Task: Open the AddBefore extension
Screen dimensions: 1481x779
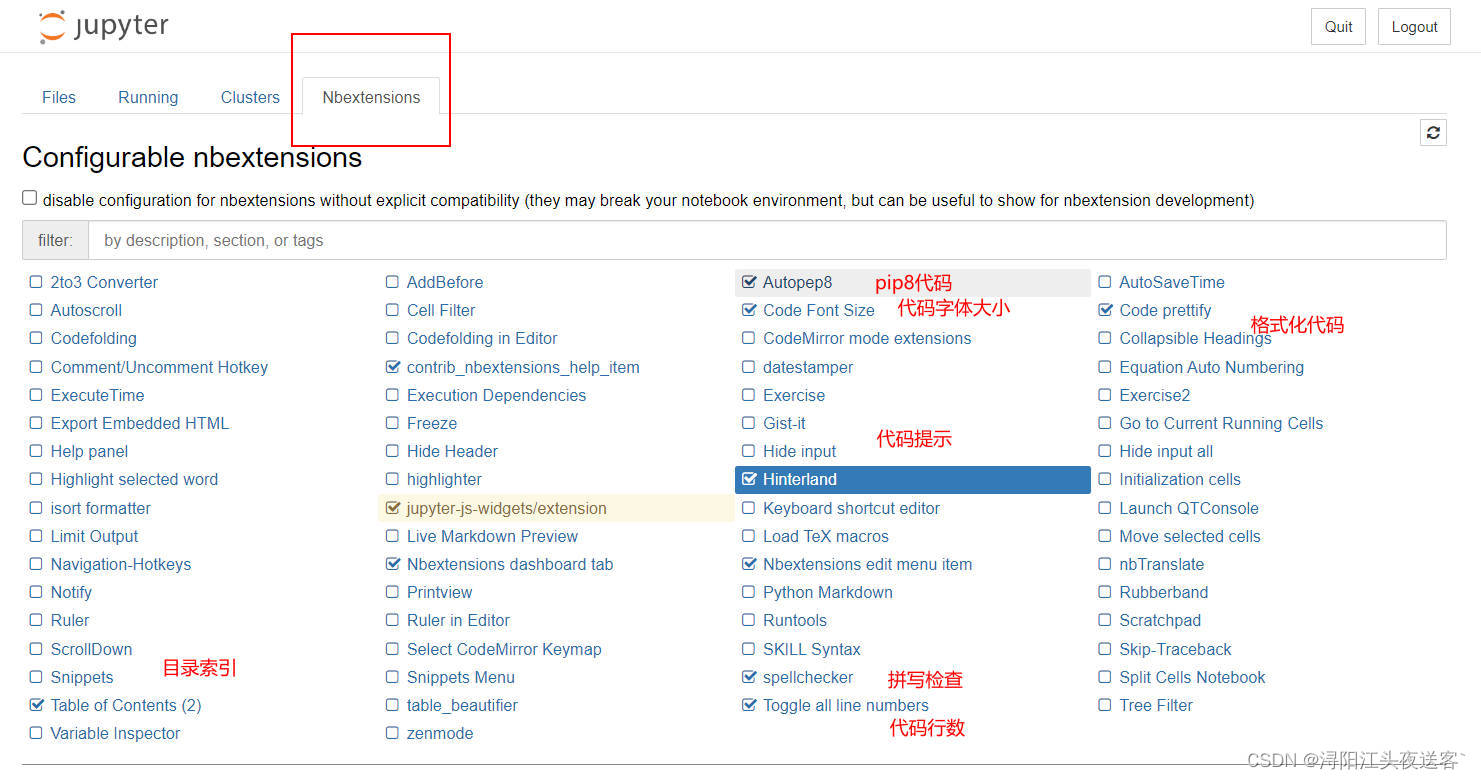Action: [445, 282]
